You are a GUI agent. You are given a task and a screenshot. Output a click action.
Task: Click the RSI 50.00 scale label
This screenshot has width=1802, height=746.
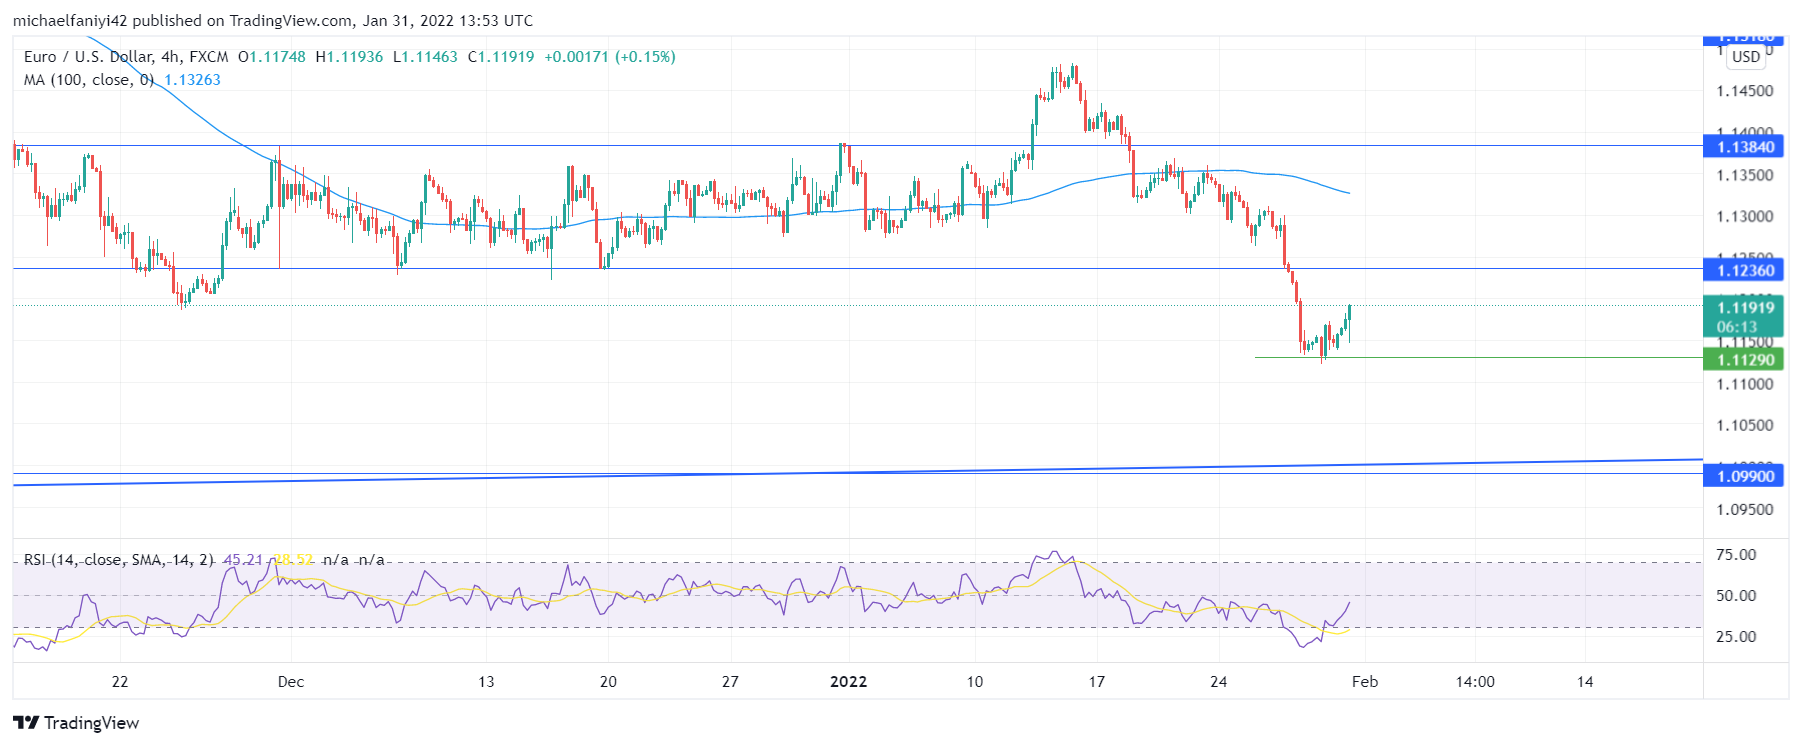pyautogui.click(x=1736, y=596)
